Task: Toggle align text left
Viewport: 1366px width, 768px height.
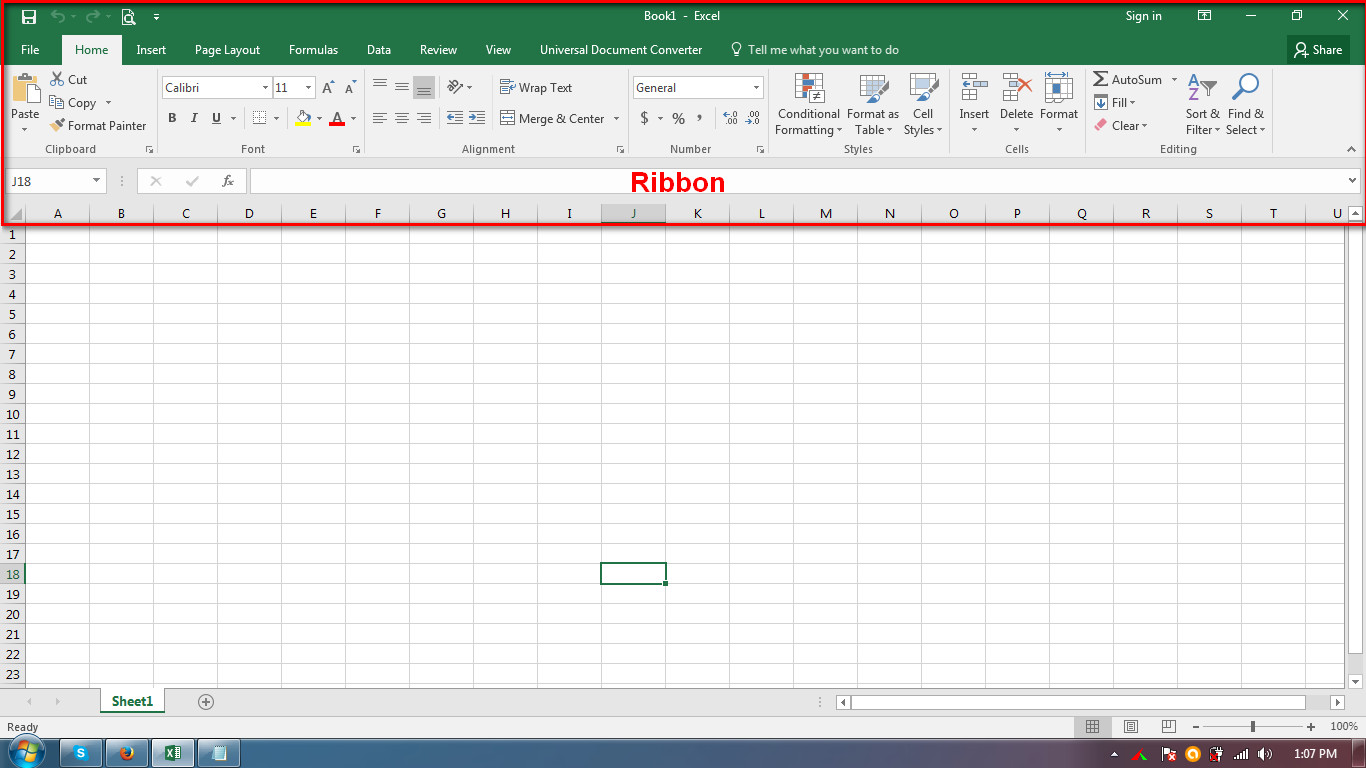Action: point(380,118)
